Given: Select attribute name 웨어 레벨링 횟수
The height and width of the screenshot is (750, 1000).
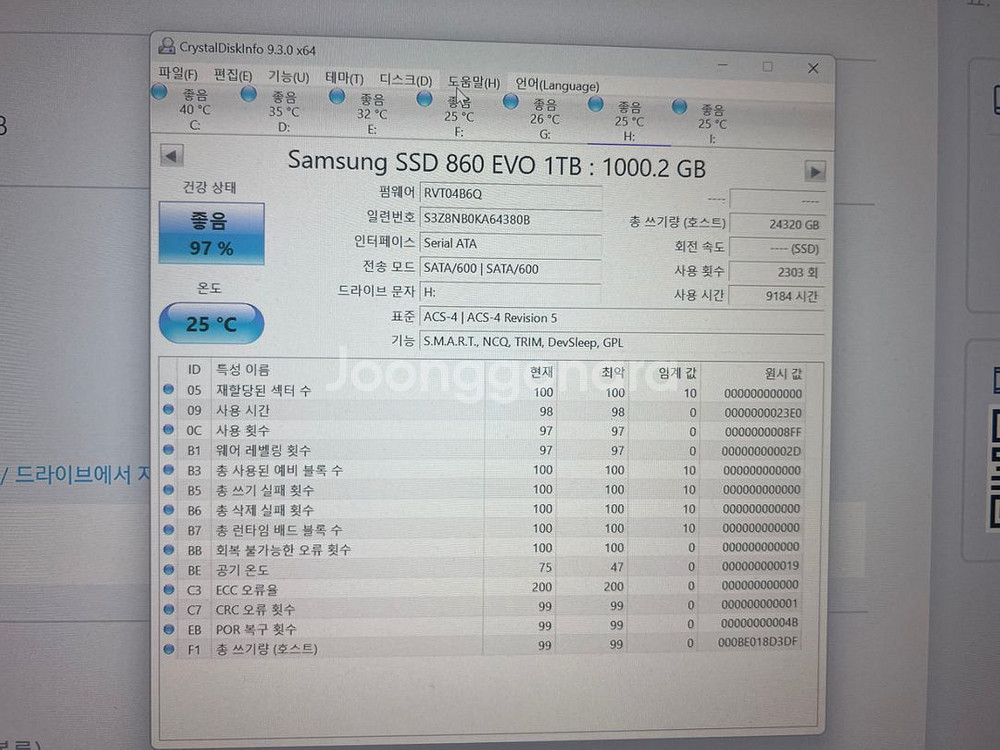Looking at the screenshot, I should [263, 450].
